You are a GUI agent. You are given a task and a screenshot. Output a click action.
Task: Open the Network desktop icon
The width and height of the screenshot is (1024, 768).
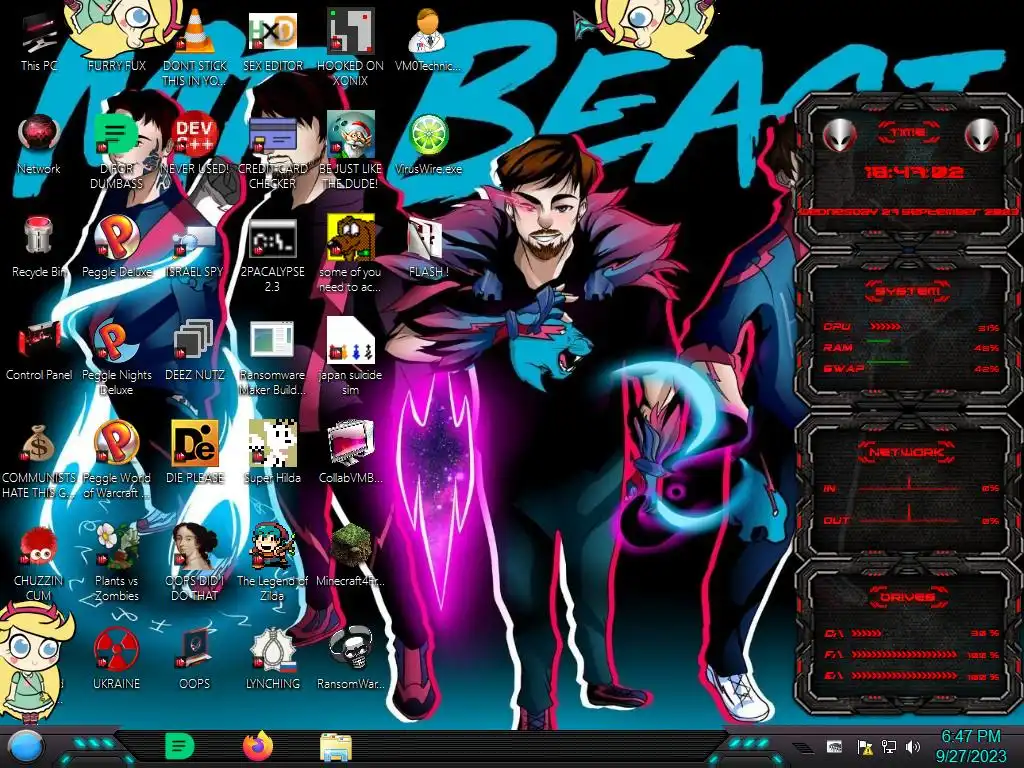pyautogui.click(x=39, y=136)
